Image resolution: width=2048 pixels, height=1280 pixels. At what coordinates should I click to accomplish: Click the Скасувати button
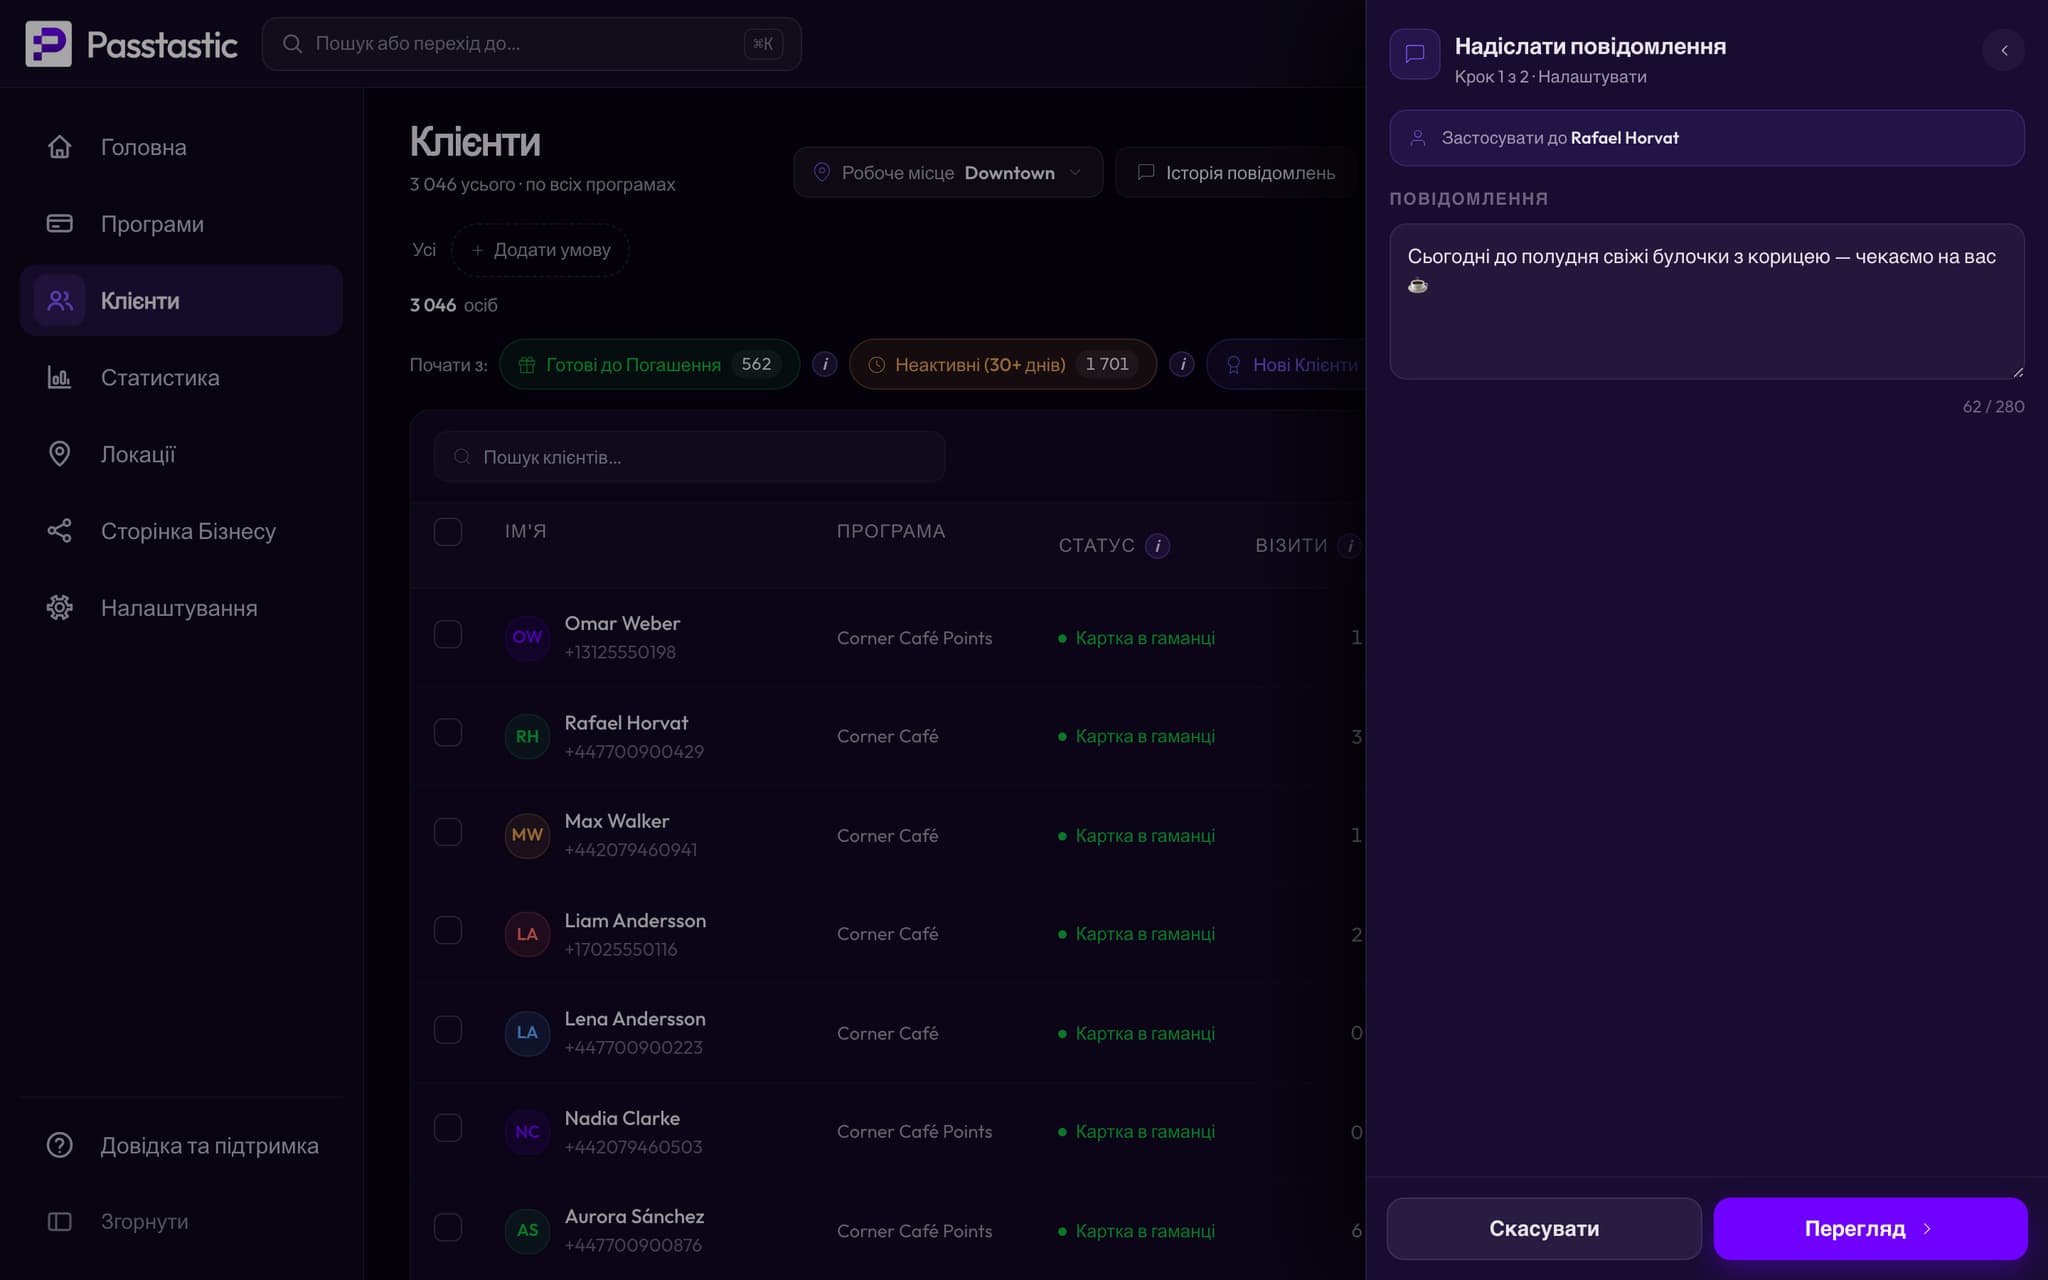[1544, 1228]
